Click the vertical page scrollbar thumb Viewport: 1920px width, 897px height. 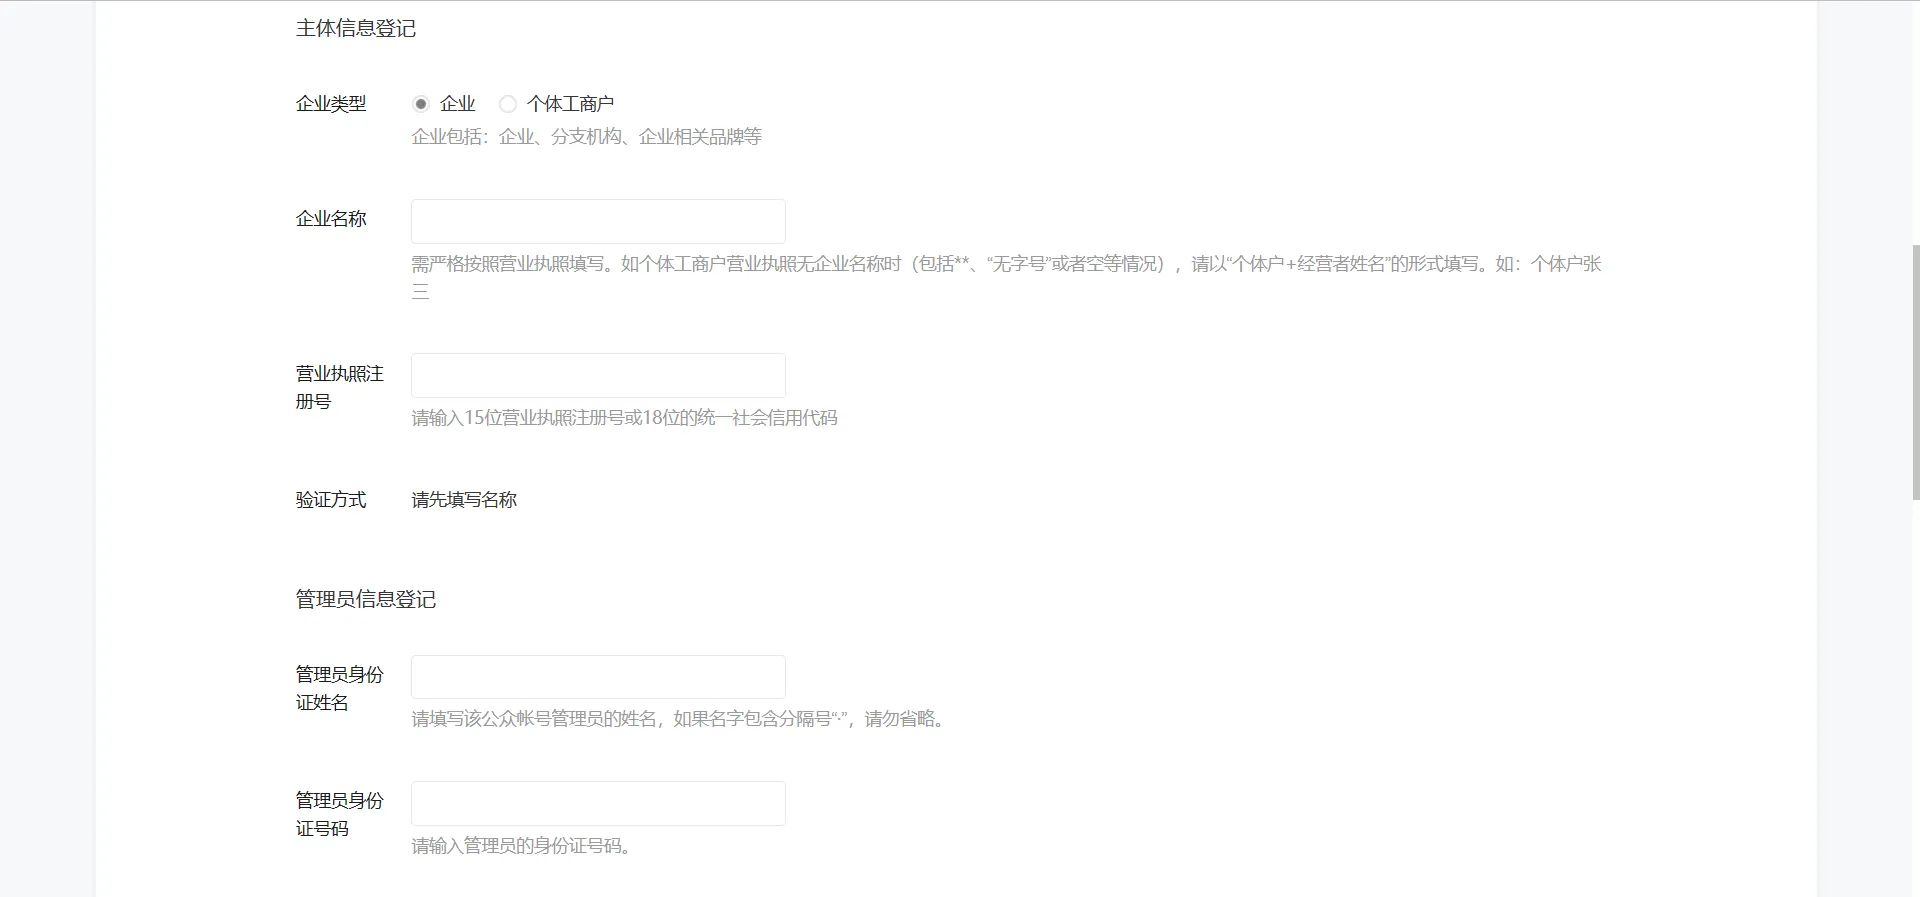pos(1915,370)
